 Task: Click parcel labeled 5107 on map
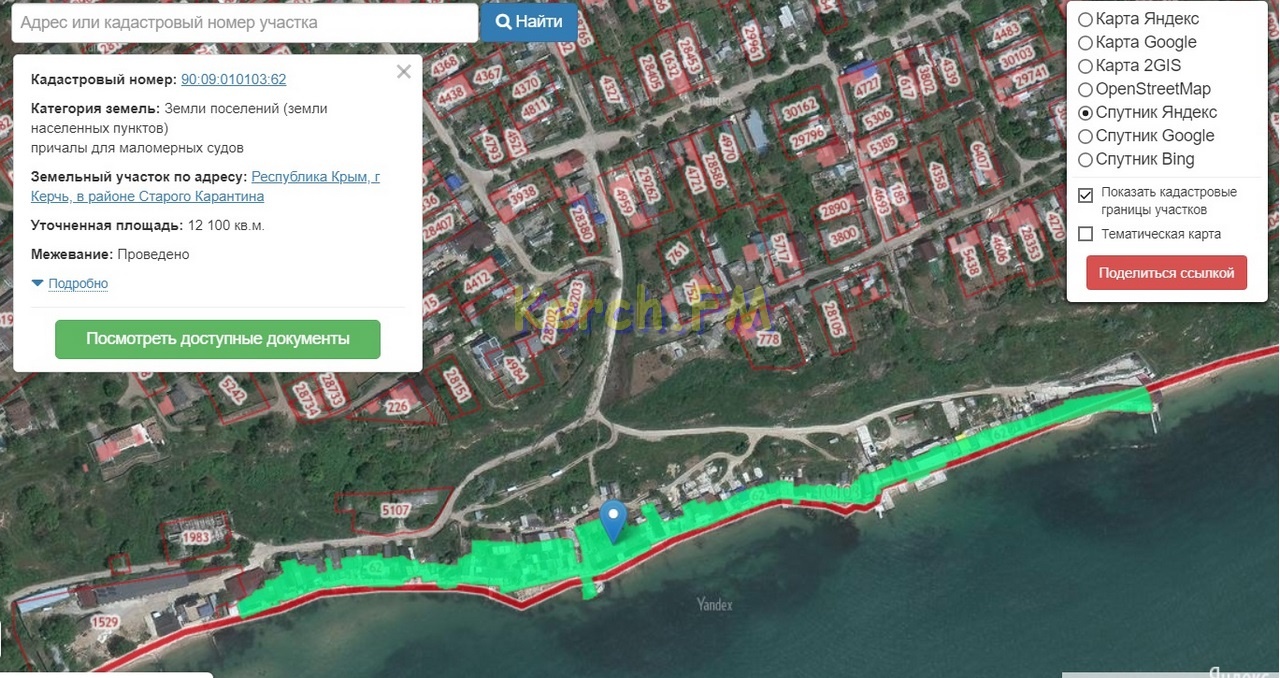click(x=396, y=510)
